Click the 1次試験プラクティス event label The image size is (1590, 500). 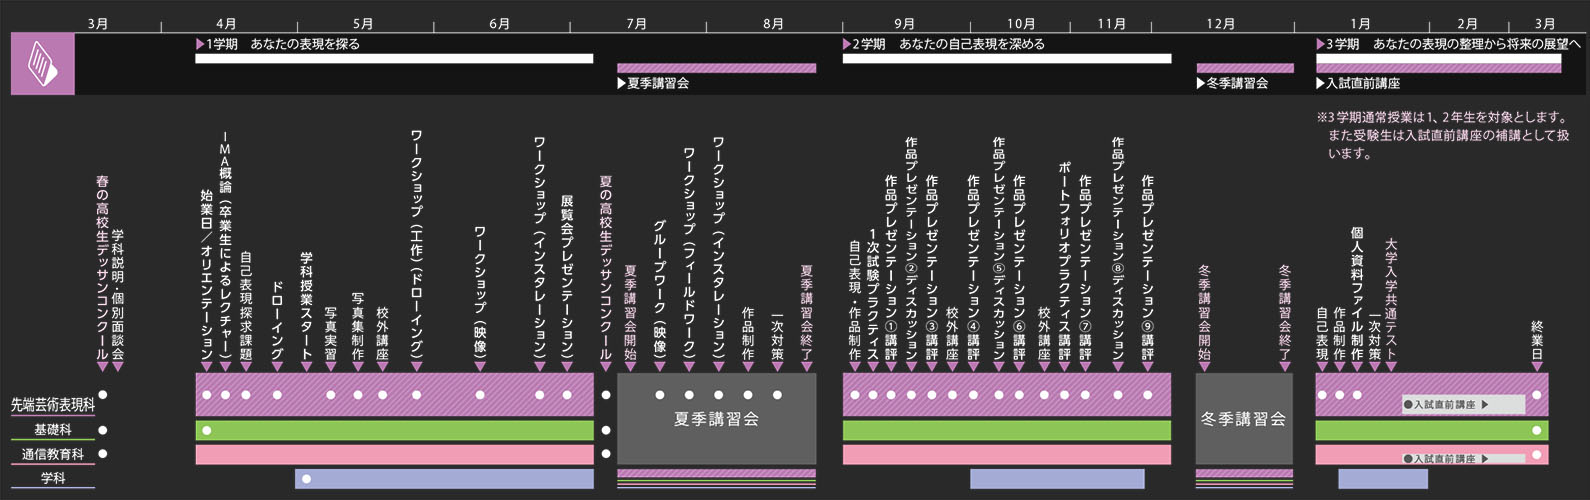pos(873,295)
